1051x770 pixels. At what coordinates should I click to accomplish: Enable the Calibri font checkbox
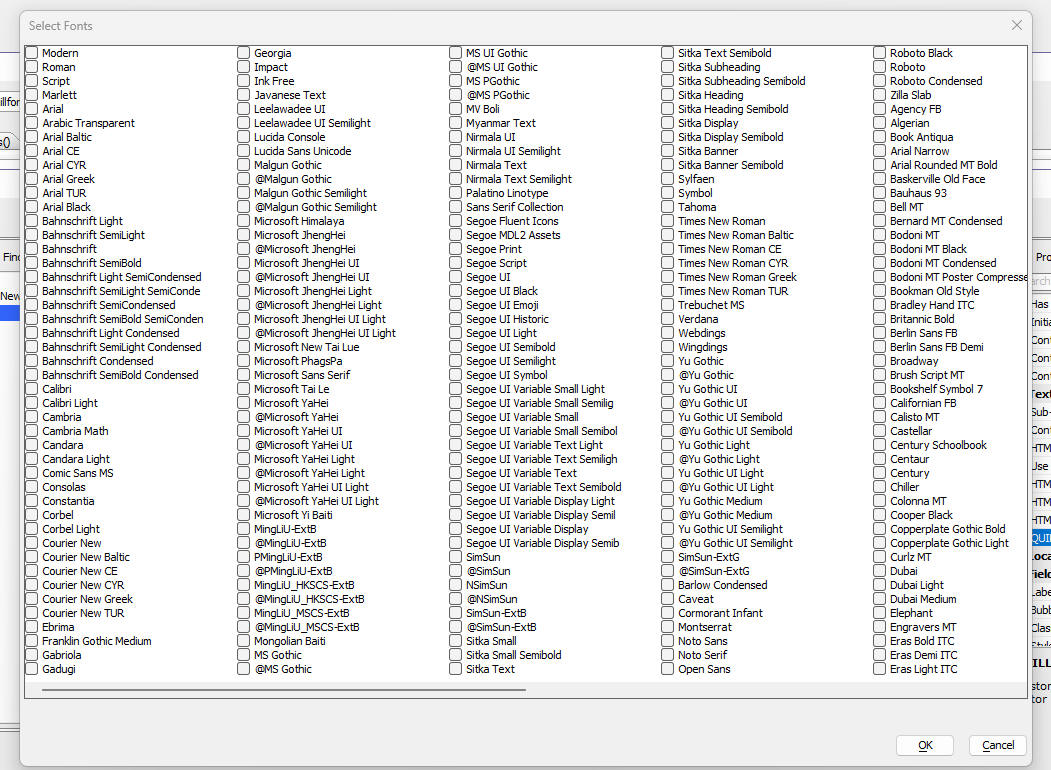[x=32, y=389]
